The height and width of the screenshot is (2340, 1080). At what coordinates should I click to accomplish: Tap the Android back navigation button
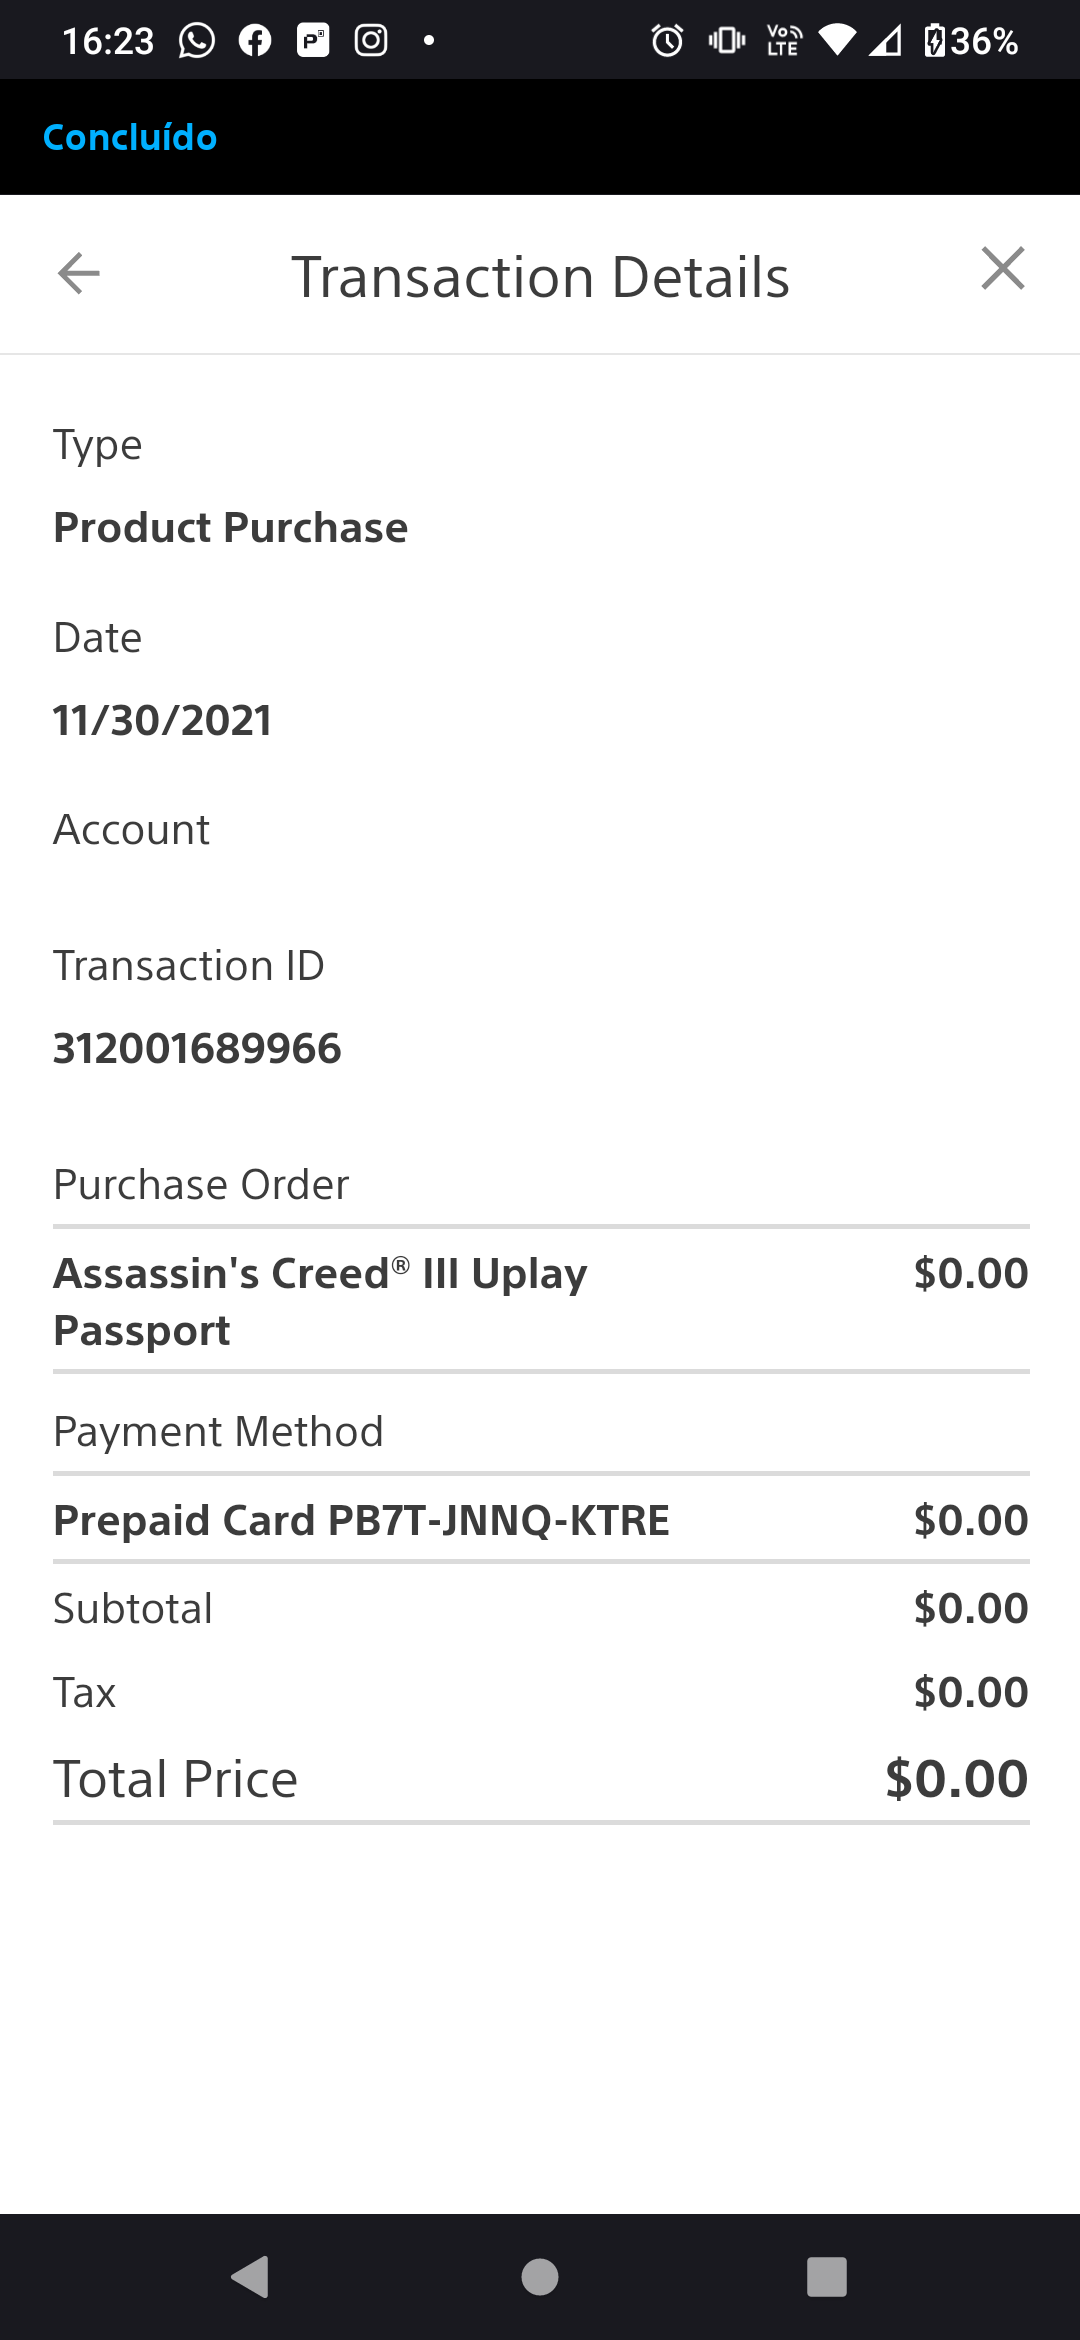click(x=250, y=2277)
